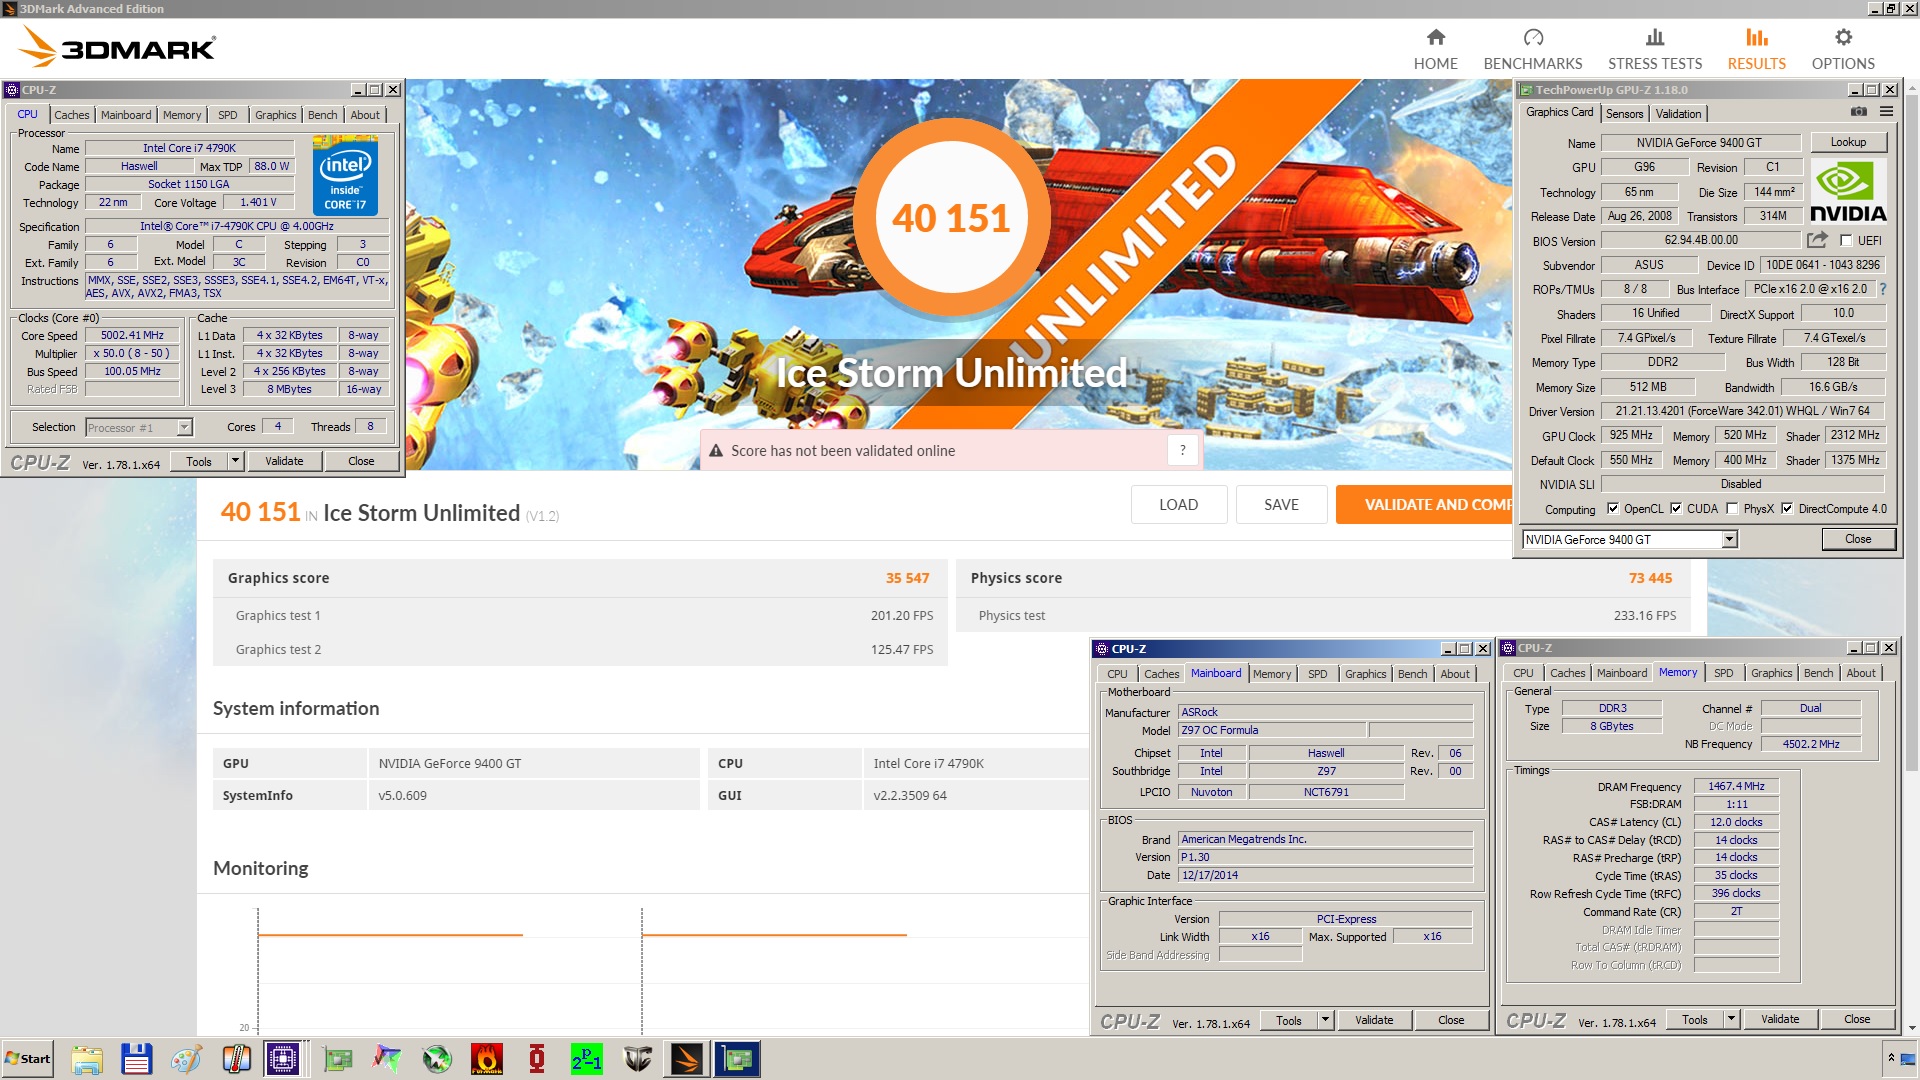1920x1080 pixels.
Task: Click Graphics test 1 result row
Action: [x=580, y=615]
